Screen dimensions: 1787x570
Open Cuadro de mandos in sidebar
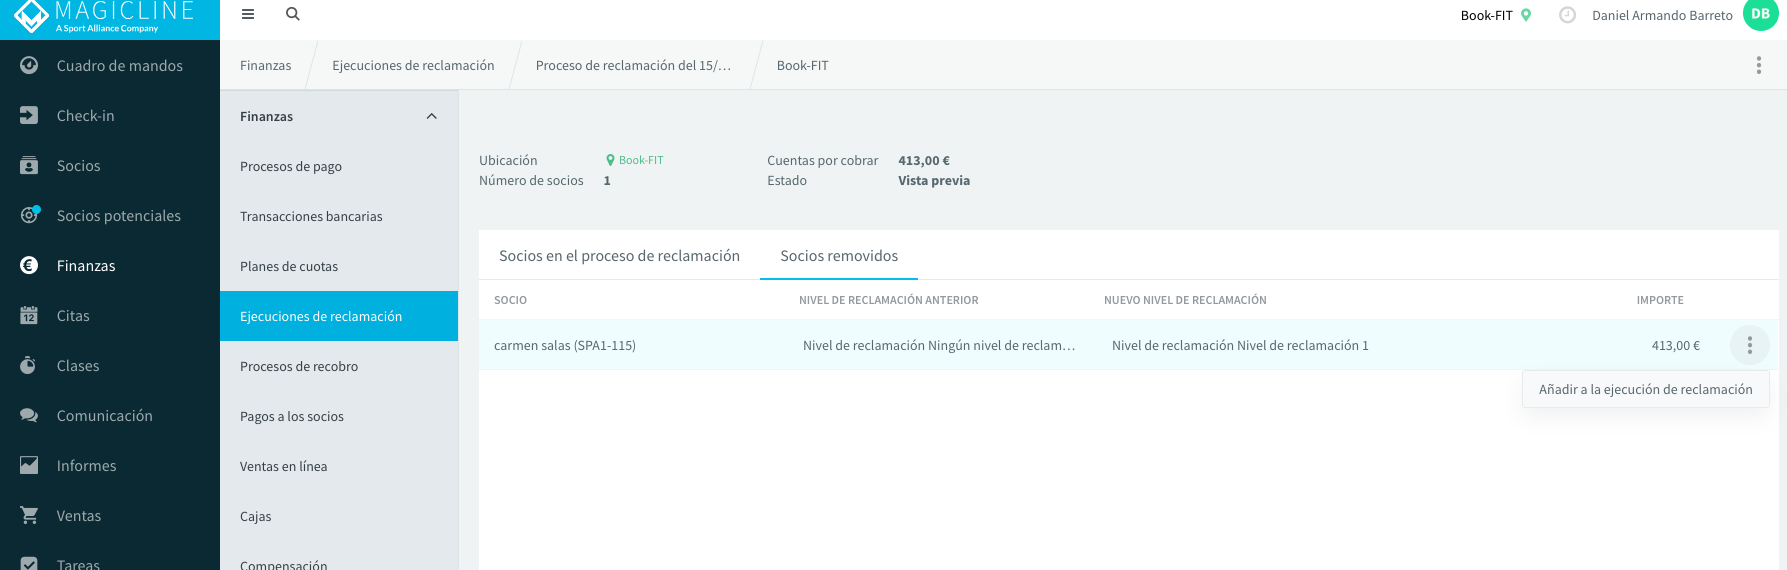point(110,65)
